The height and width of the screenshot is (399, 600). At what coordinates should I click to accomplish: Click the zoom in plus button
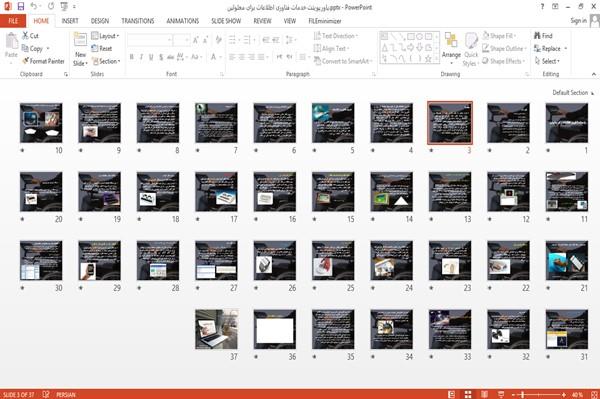click(x=564, y=394)
